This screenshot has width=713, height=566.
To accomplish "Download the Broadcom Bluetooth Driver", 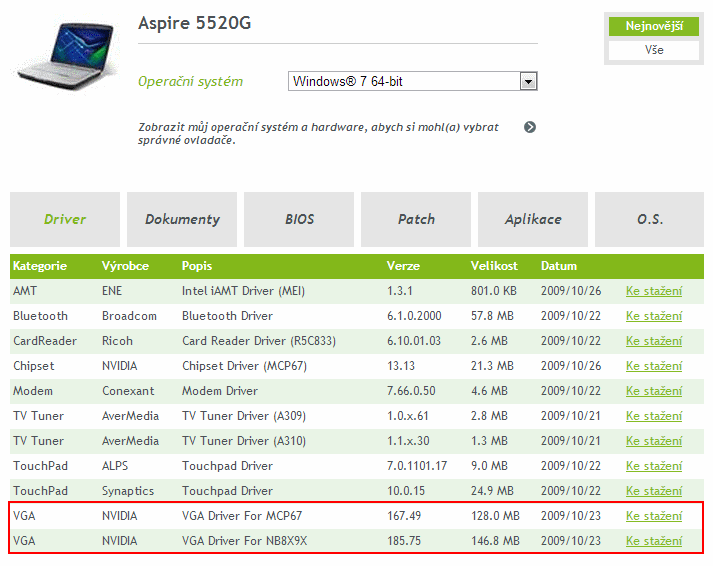I will pyautogui.click(x=654, y=316).
